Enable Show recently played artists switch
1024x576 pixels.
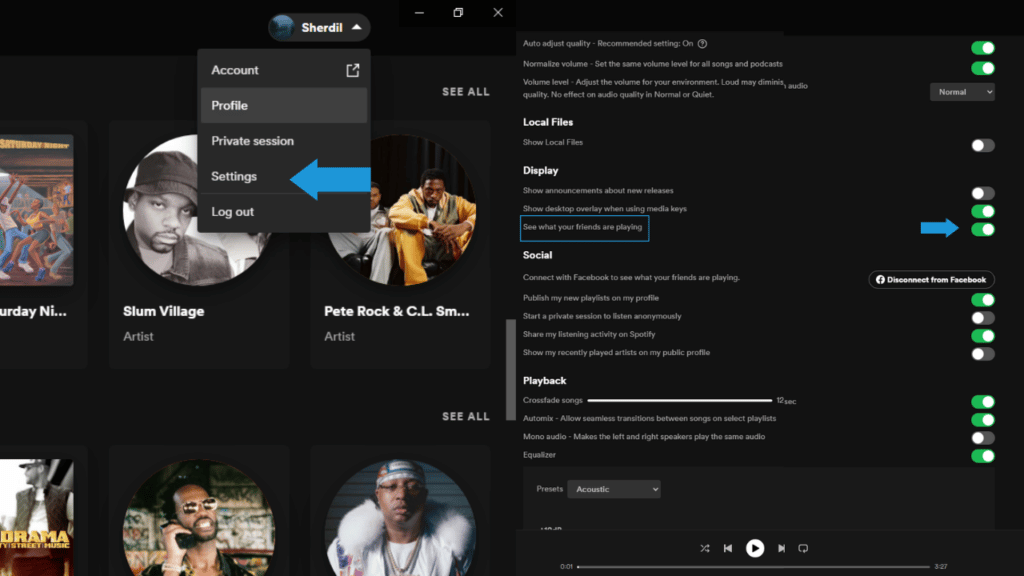983,354
